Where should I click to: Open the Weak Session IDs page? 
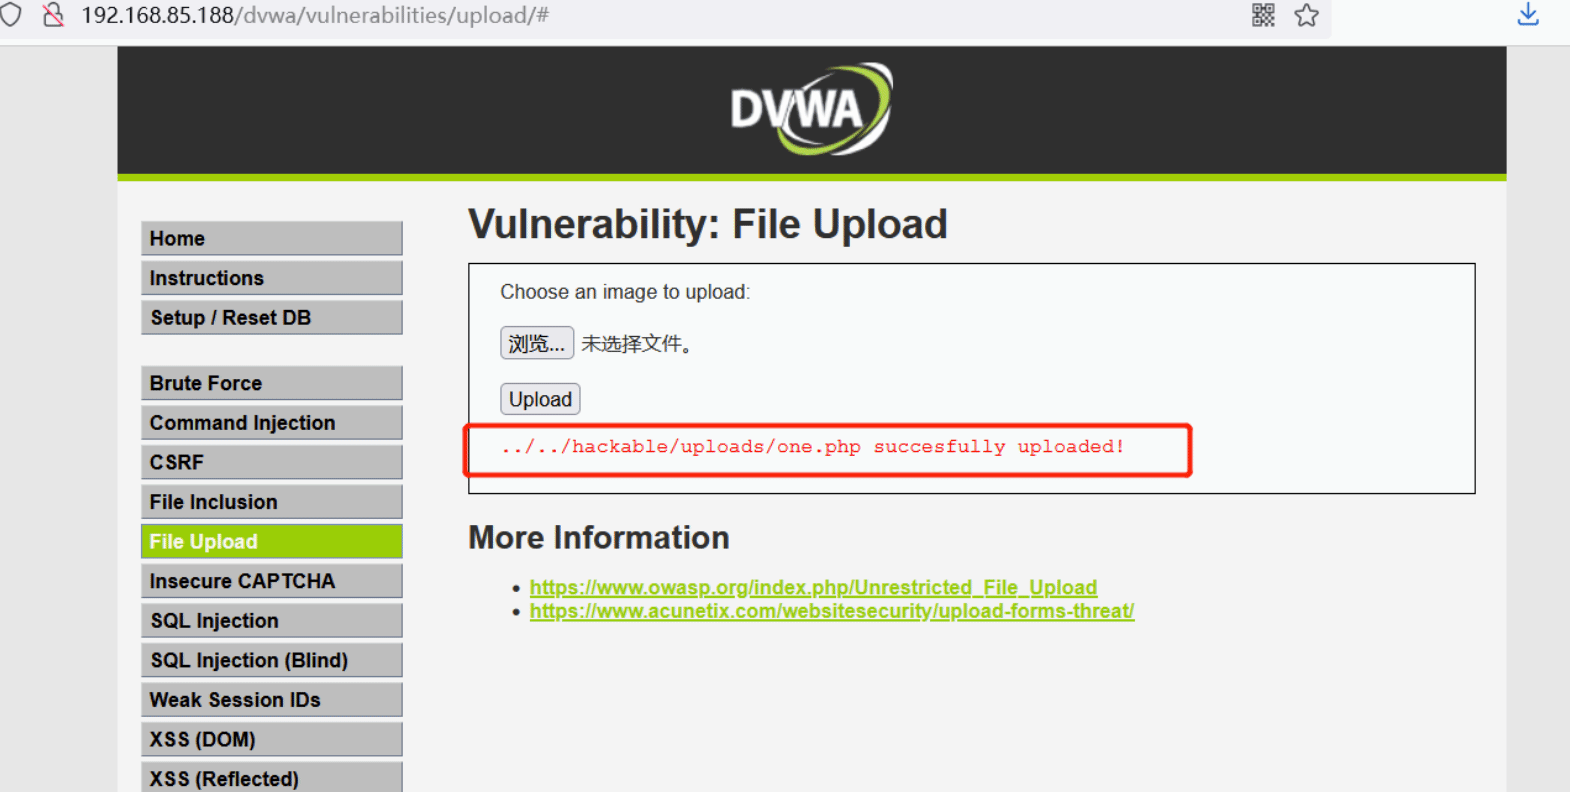point(272,700)
